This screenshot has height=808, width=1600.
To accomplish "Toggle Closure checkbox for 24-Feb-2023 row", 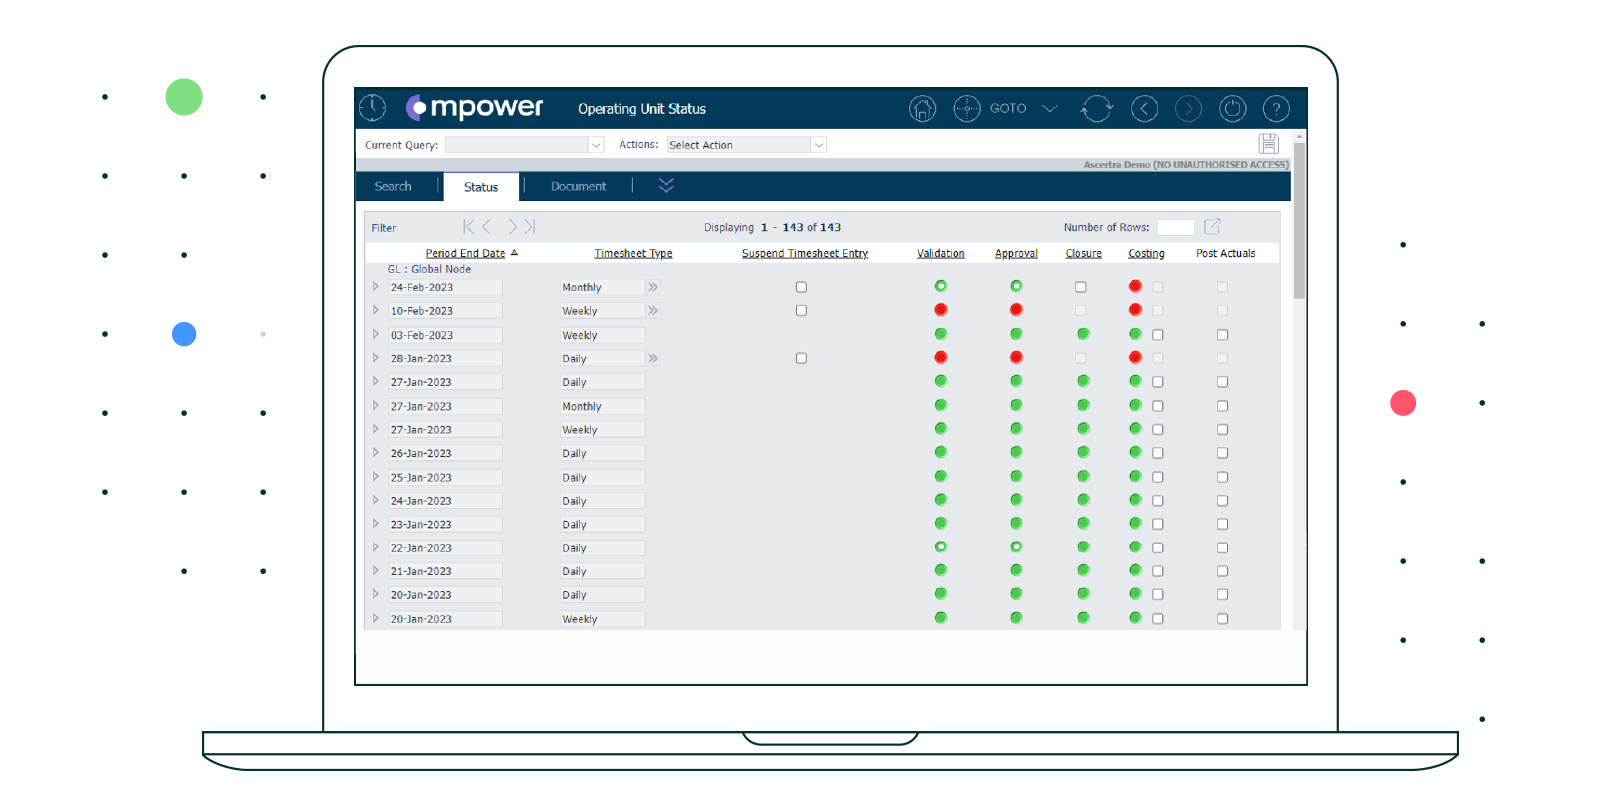I will pyautogui.click(x=1080, y=287).
